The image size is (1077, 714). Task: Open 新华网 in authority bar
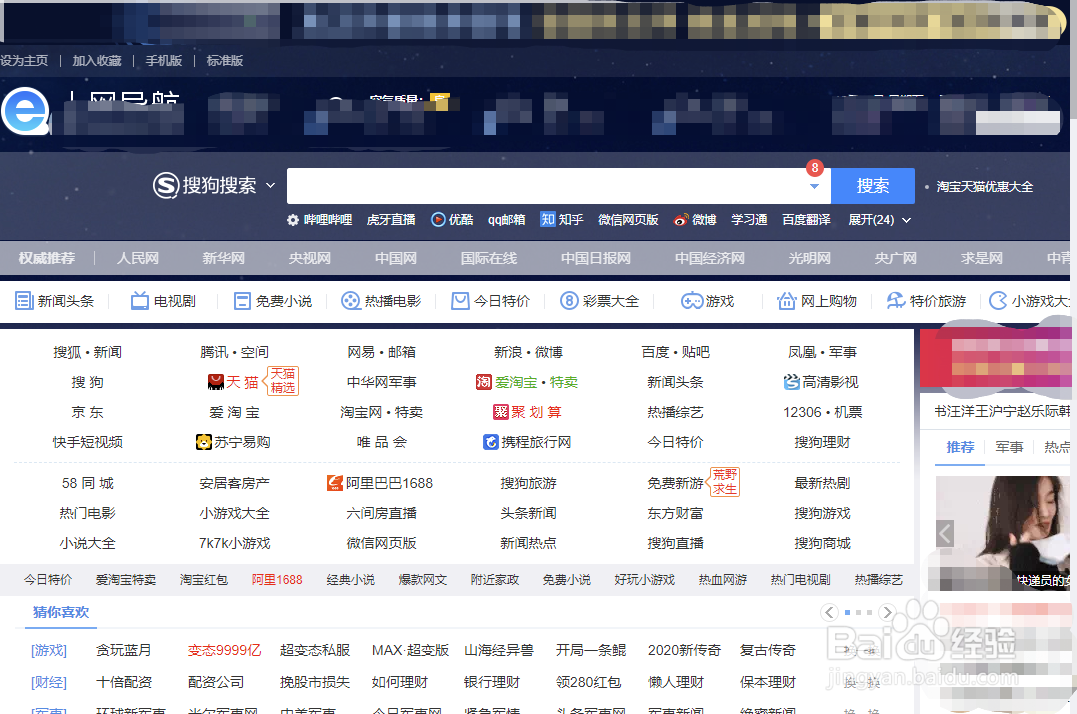(223, 258)
